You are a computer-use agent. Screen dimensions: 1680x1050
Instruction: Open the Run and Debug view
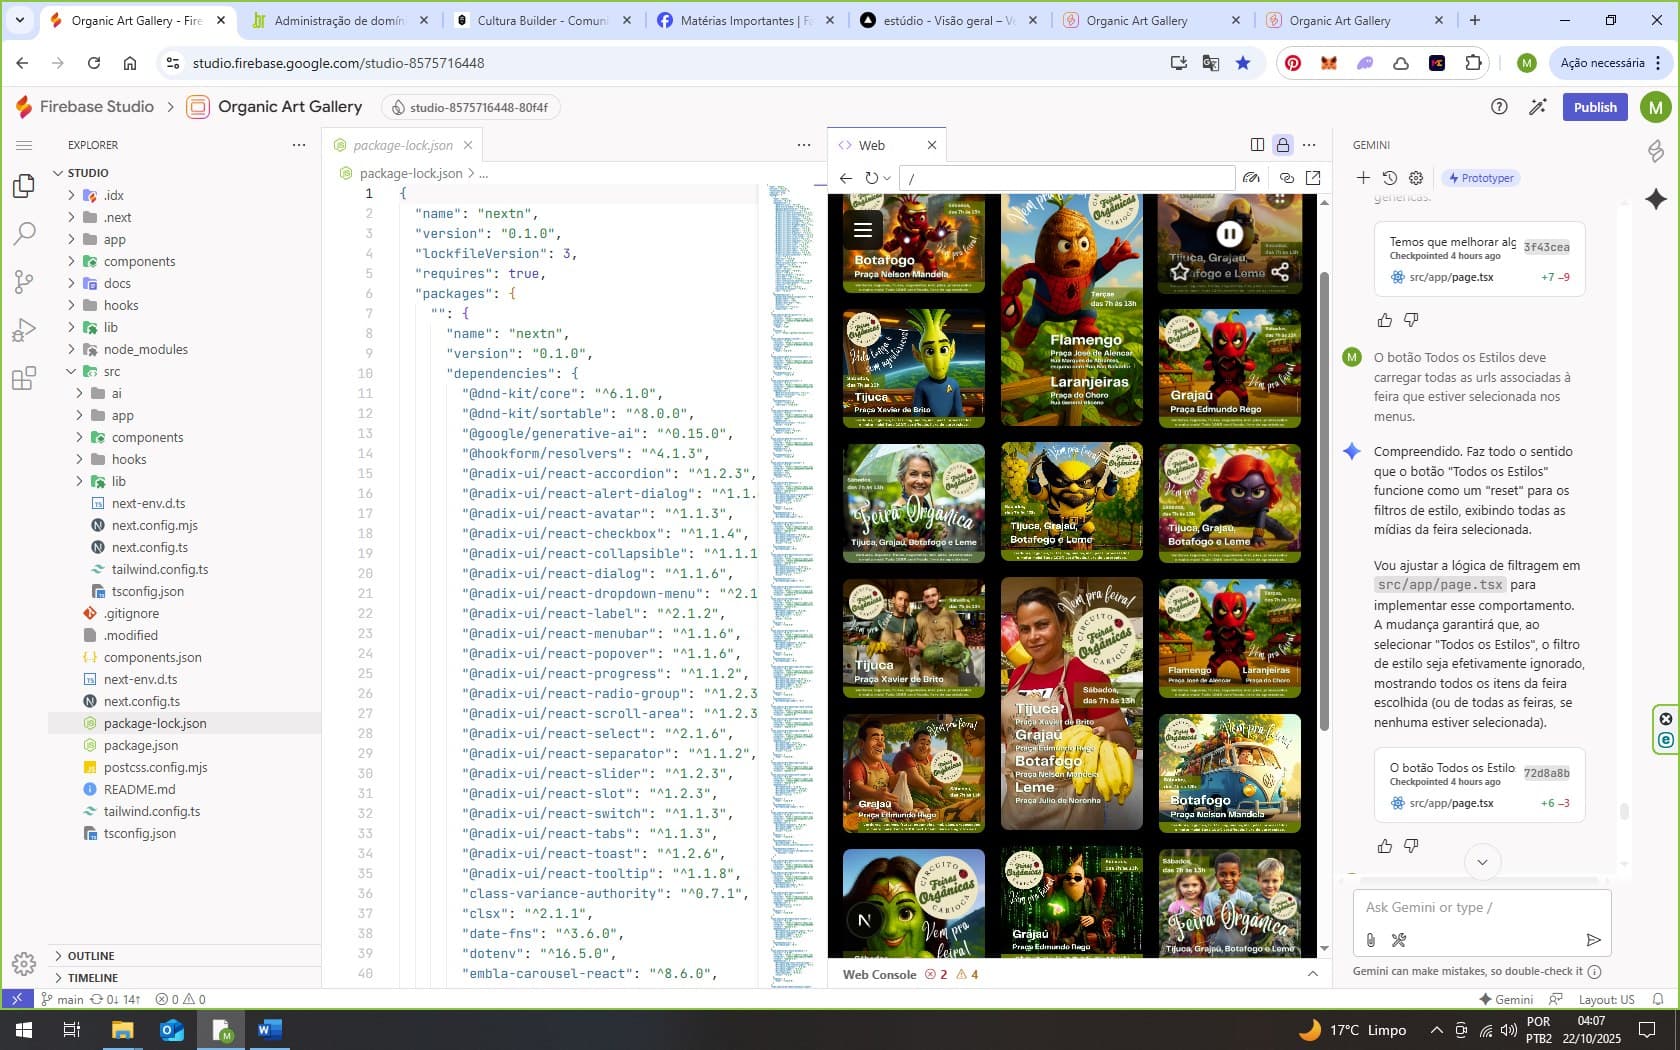pyautogui.click(x=24, y=330)
